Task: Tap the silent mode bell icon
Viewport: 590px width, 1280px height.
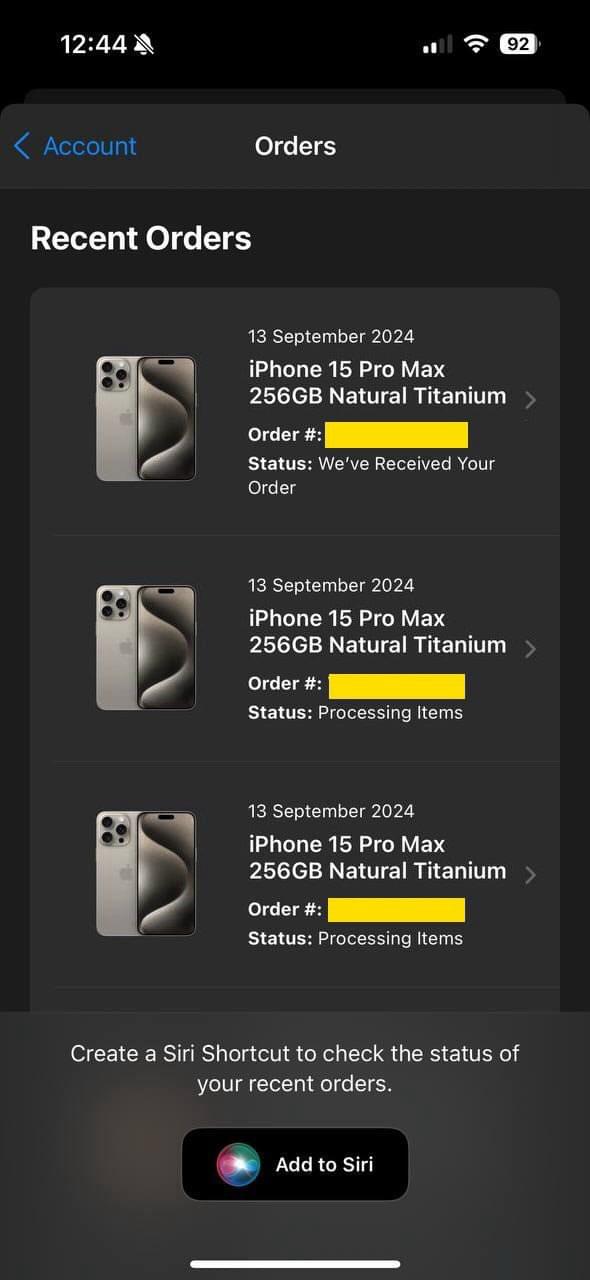Action: point(145,44)
